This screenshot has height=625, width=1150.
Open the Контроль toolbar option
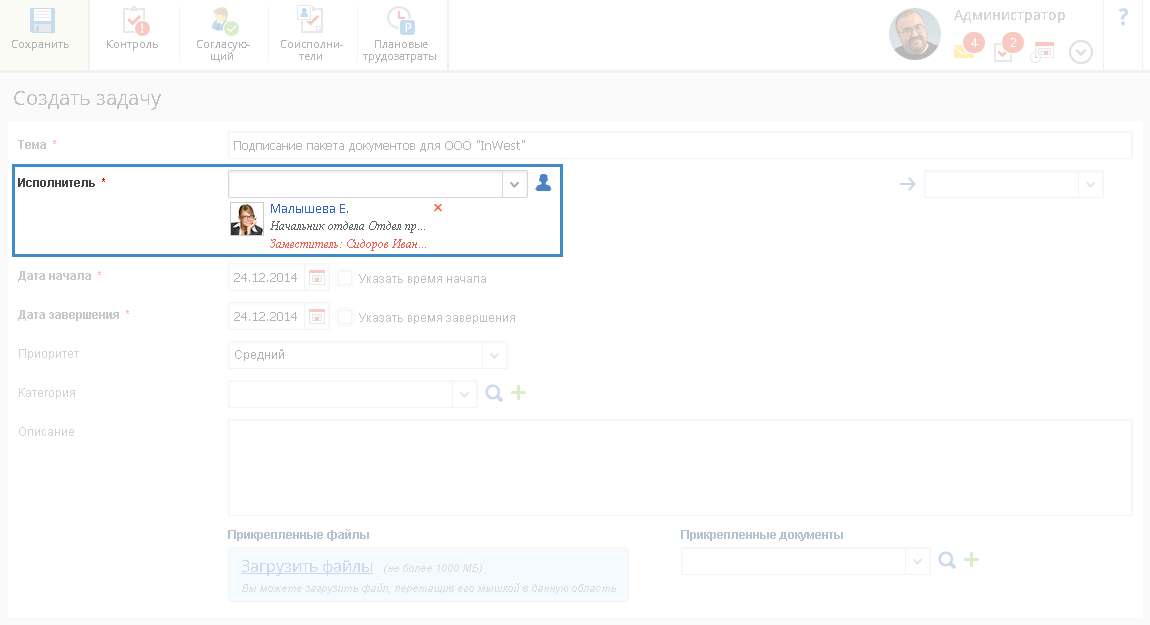pyautogui.click(x=132, y=24)
